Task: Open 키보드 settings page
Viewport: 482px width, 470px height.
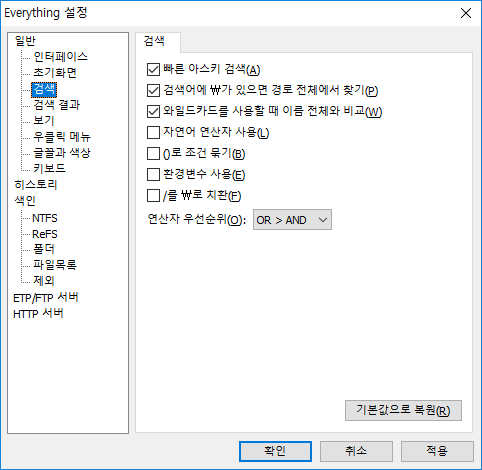Action: coord(49,168)
